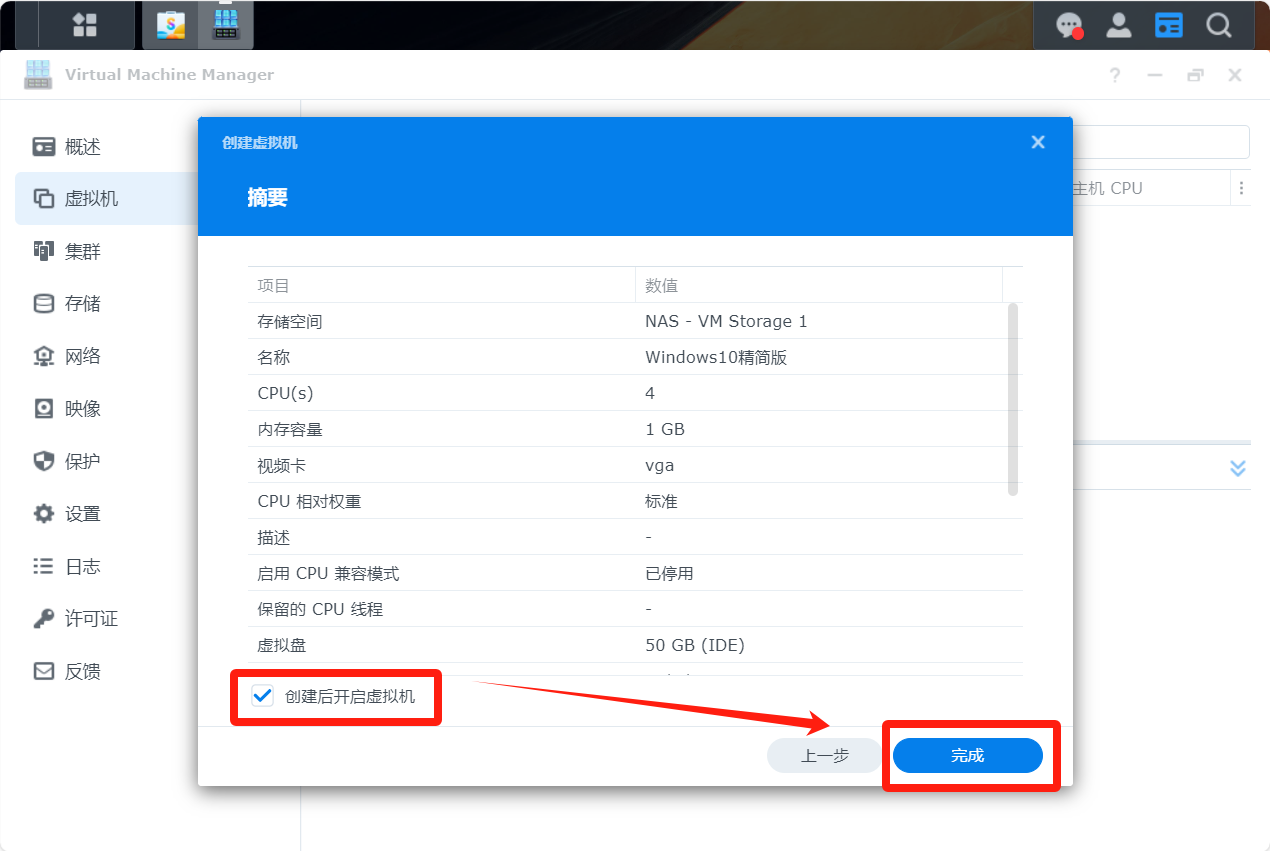Open Virtual Machine Manager help question mark

click(1115, 76)
